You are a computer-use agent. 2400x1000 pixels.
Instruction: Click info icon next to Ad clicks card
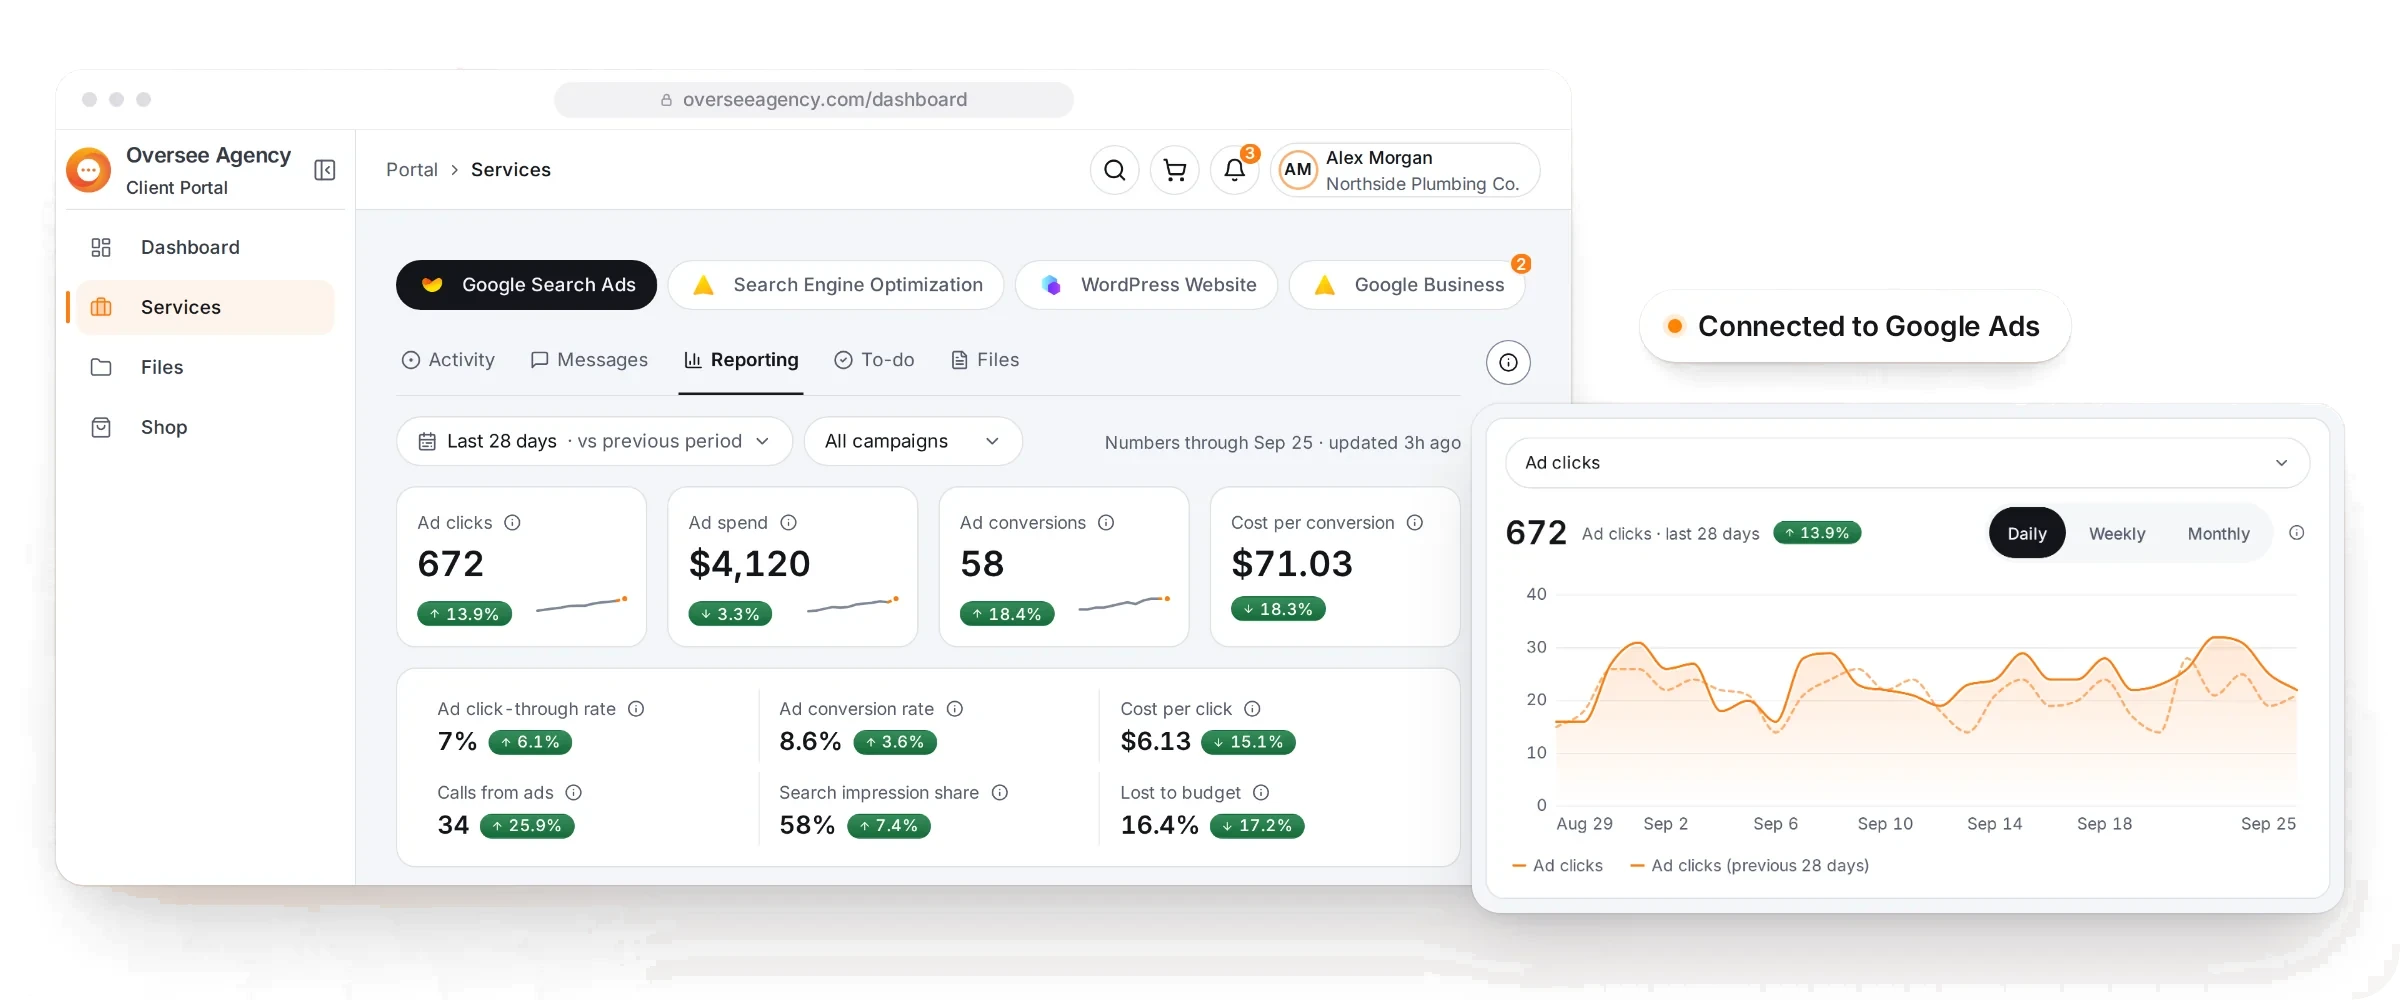[512, 522]
